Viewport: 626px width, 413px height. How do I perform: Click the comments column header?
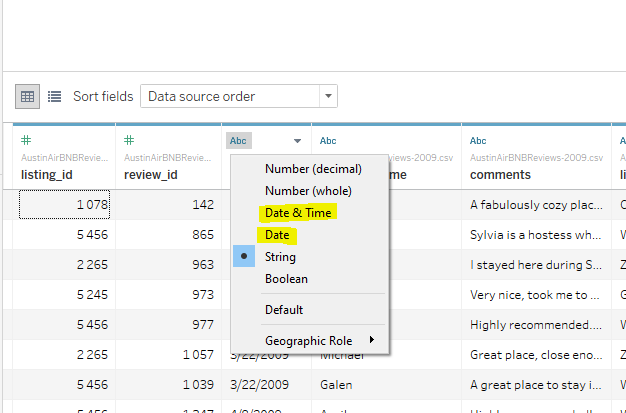point(500,174)
